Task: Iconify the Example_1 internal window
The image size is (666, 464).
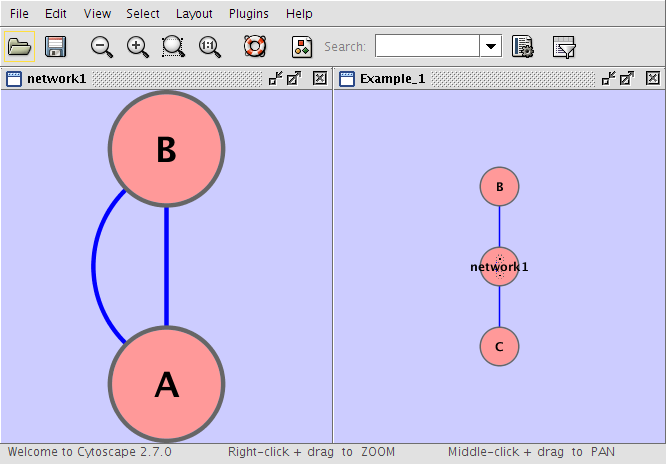Action: (608, 78)
